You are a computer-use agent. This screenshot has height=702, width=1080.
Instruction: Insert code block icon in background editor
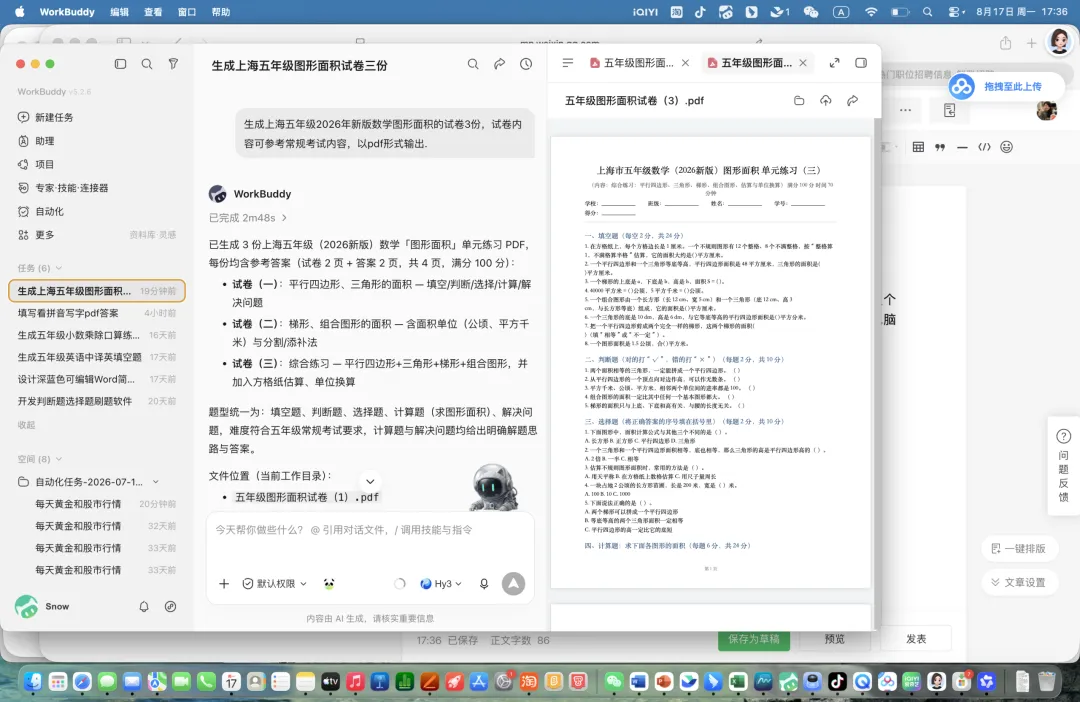[x=984, y=147]
